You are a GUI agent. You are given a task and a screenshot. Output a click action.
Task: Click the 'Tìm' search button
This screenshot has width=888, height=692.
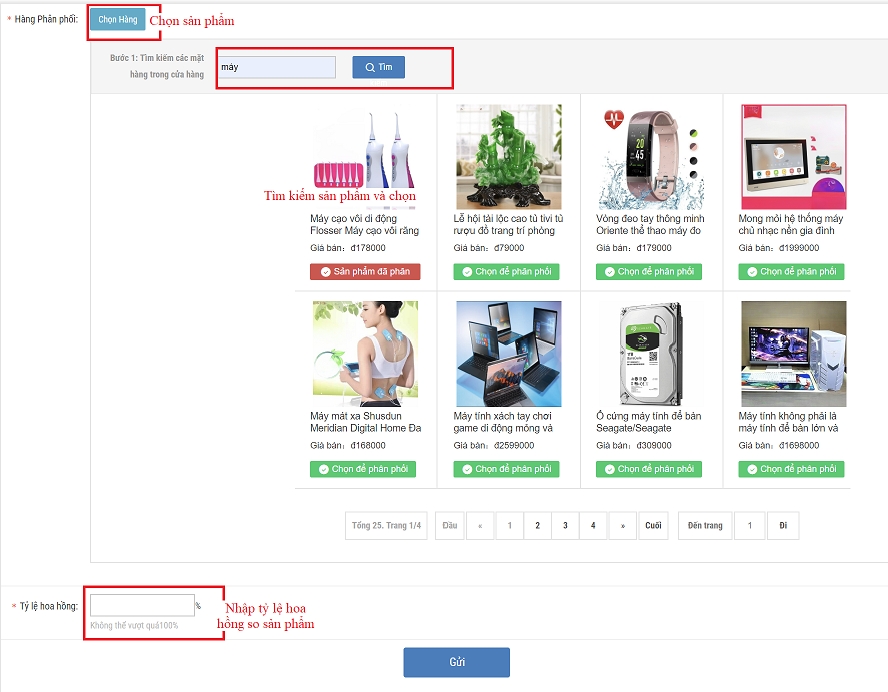click(378, 67)
